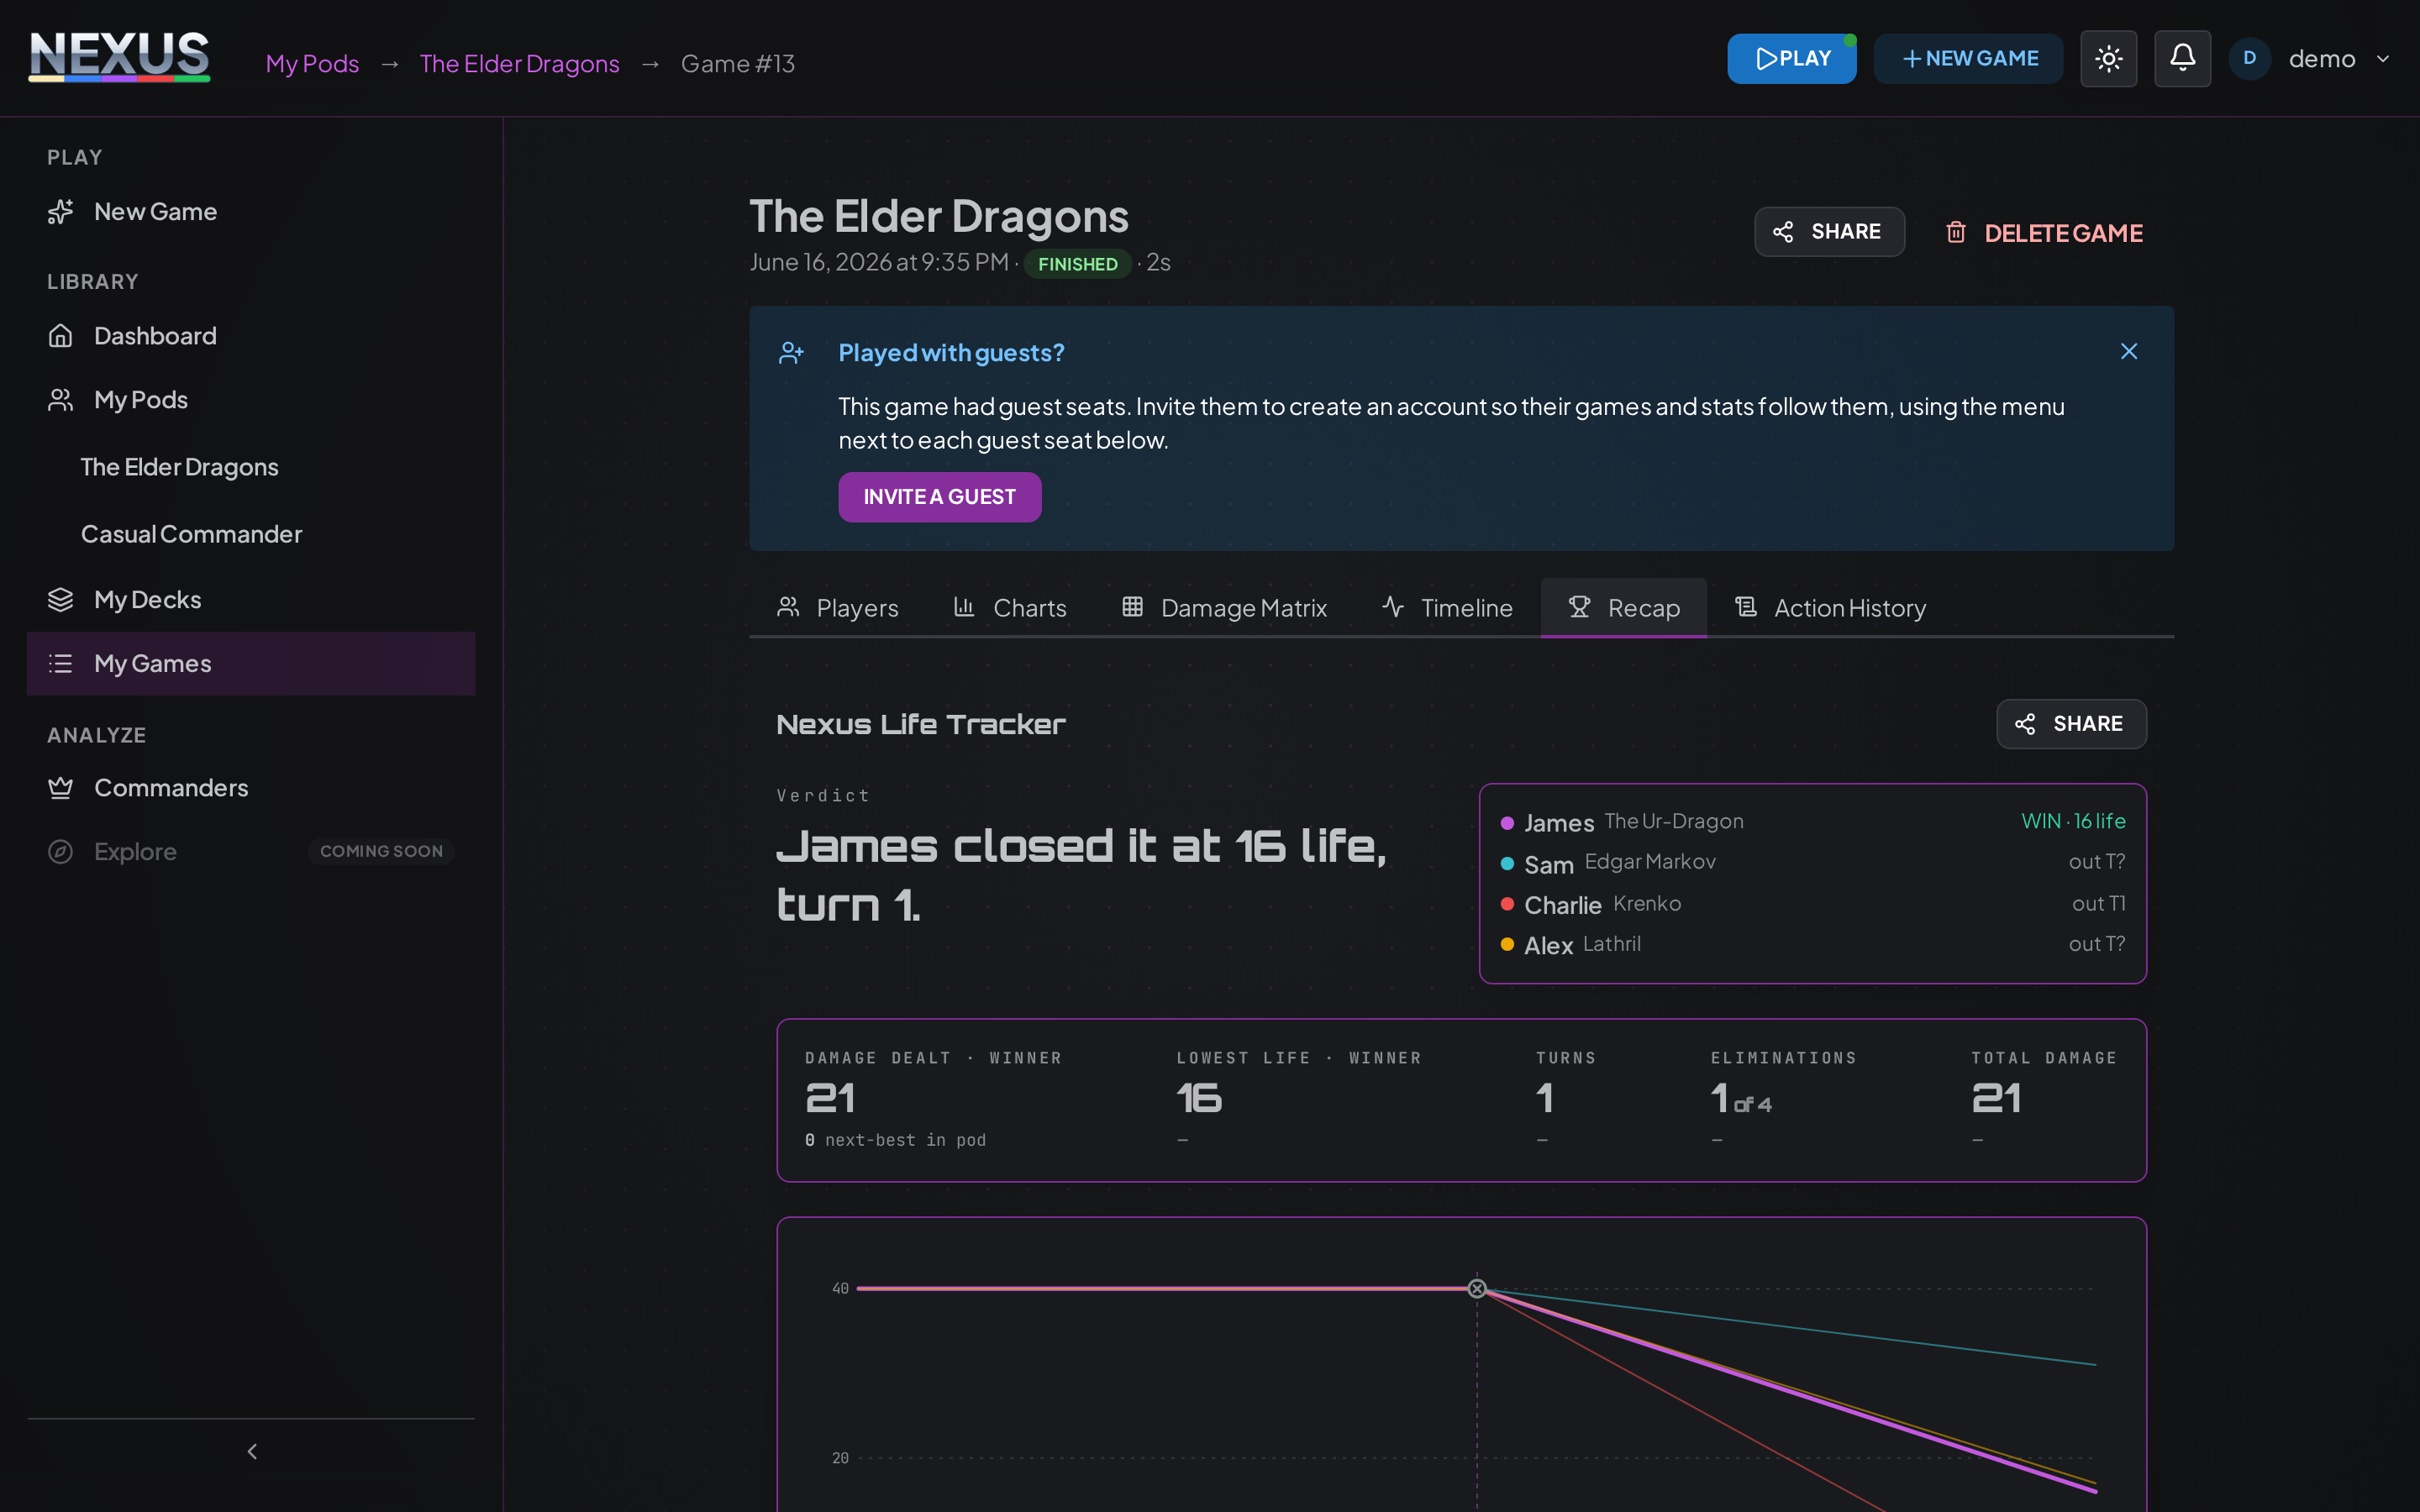The height and width of the screenshot is (1512, 2420).
Task: Click the FINISHED status badge
Action: [1077, 264]
